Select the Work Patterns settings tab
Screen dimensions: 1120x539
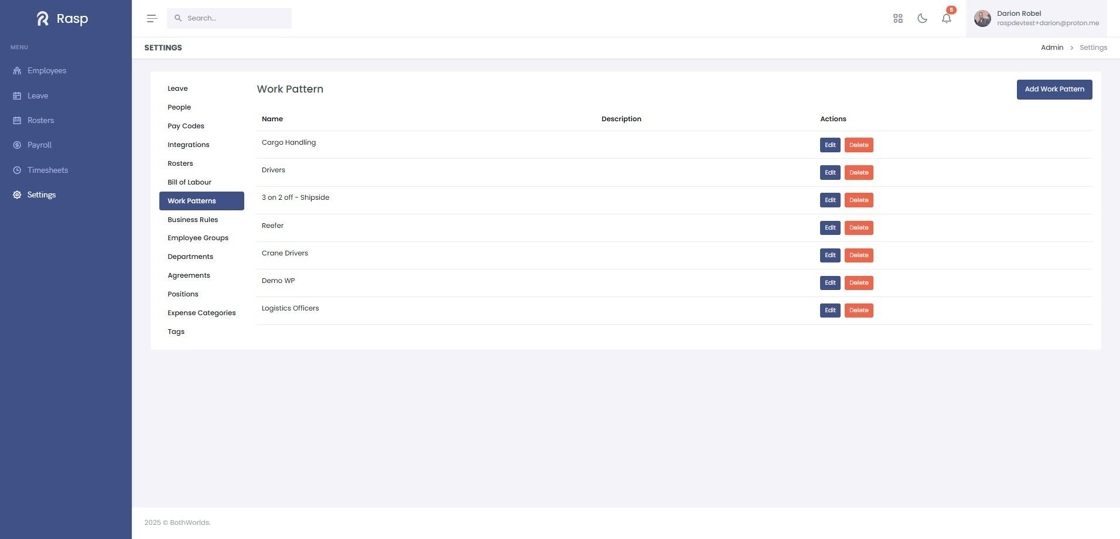coord(201,201)
